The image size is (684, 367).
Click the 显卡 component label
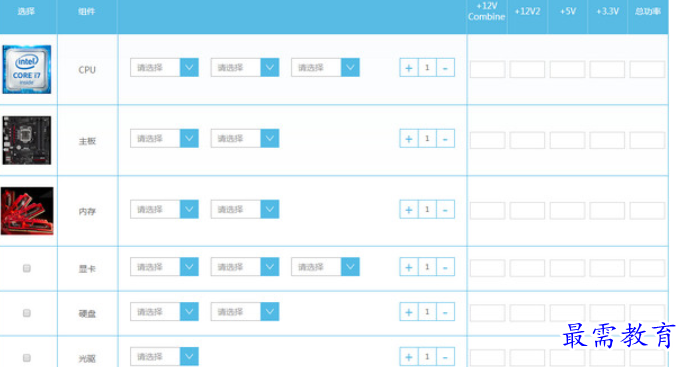point(87,269)
